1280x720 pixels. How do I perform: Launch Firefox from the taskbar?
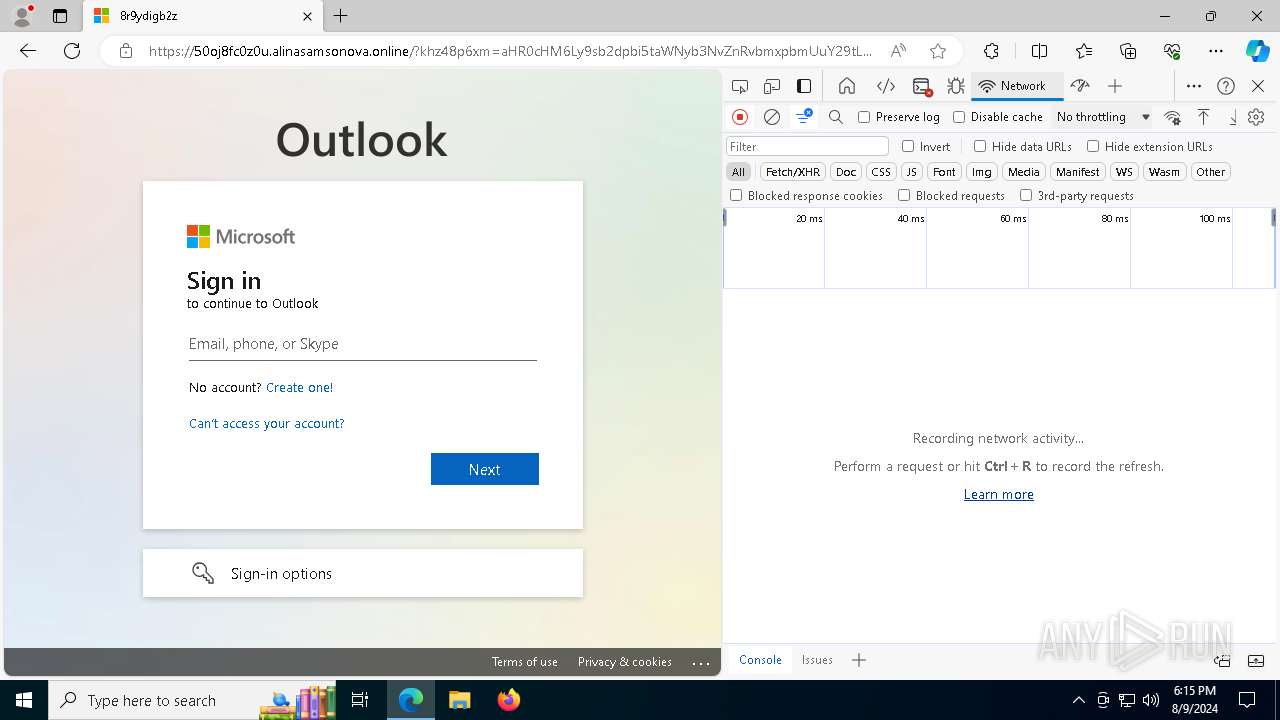(x=509, y=700)
